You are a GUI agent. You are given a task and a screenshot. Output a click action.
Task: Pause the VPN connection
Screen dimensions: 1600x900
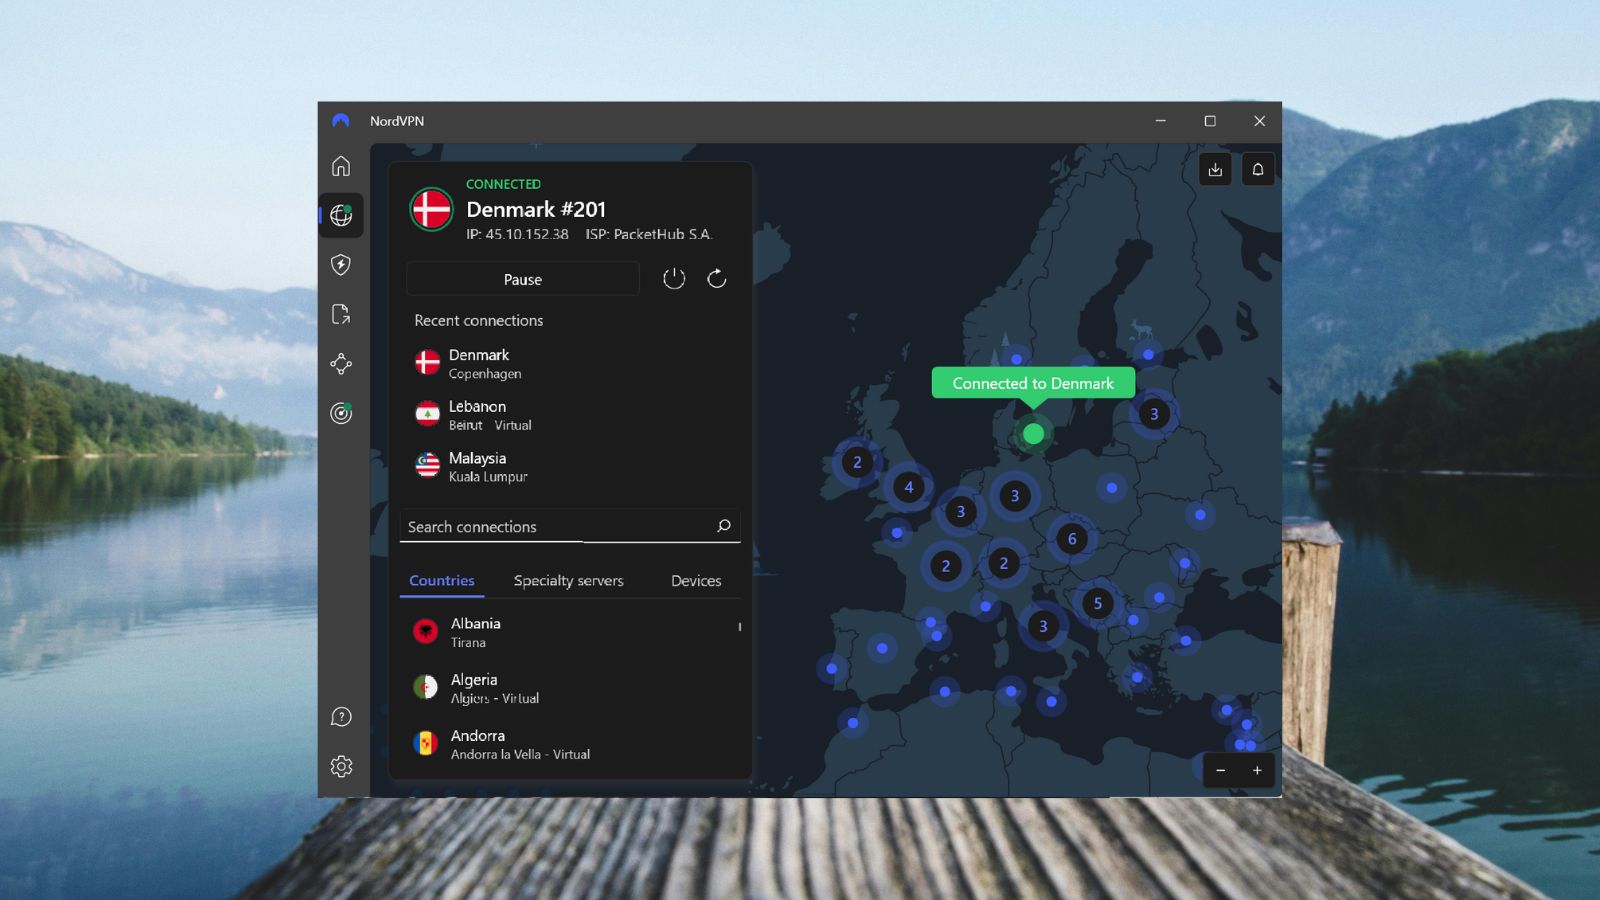[522, 279]
